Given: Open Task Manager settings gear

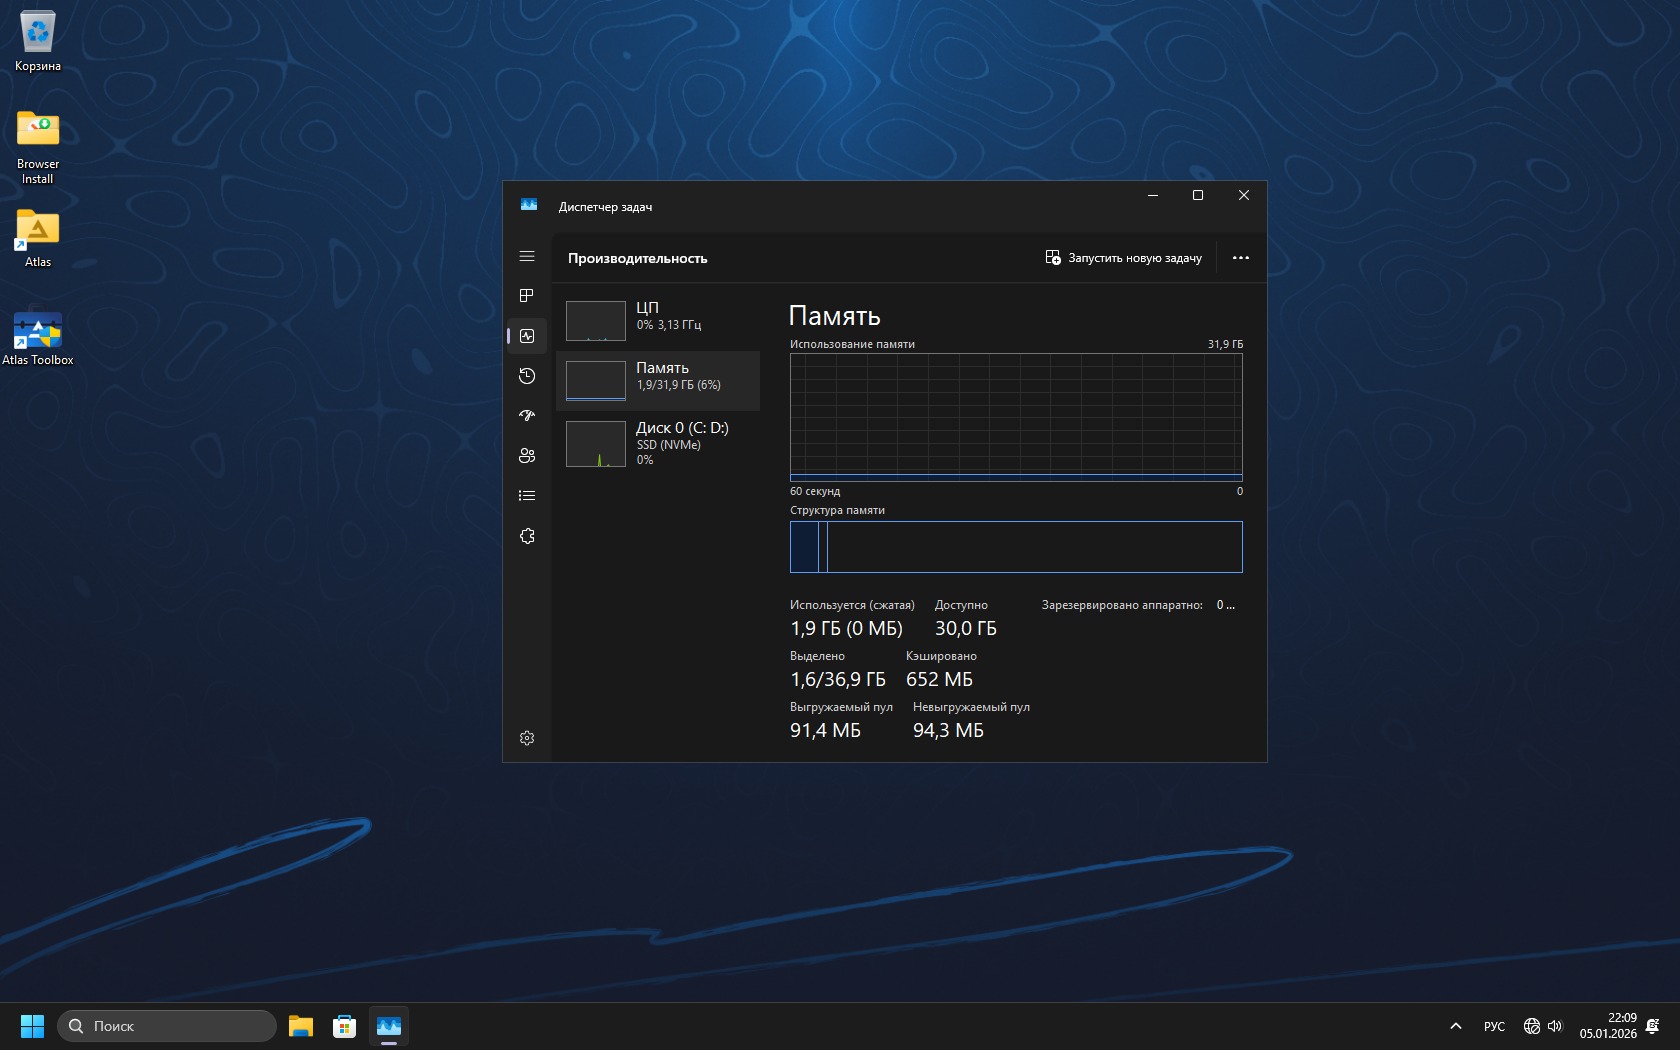Looking at the screenshot, I should point(527,738).
